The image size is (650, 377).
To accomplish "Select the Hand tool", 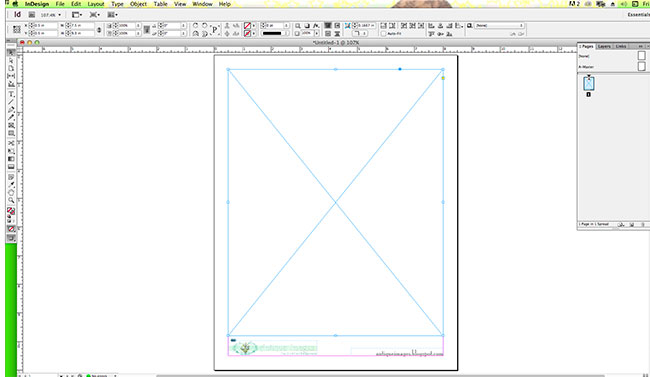I will (11, 192).
